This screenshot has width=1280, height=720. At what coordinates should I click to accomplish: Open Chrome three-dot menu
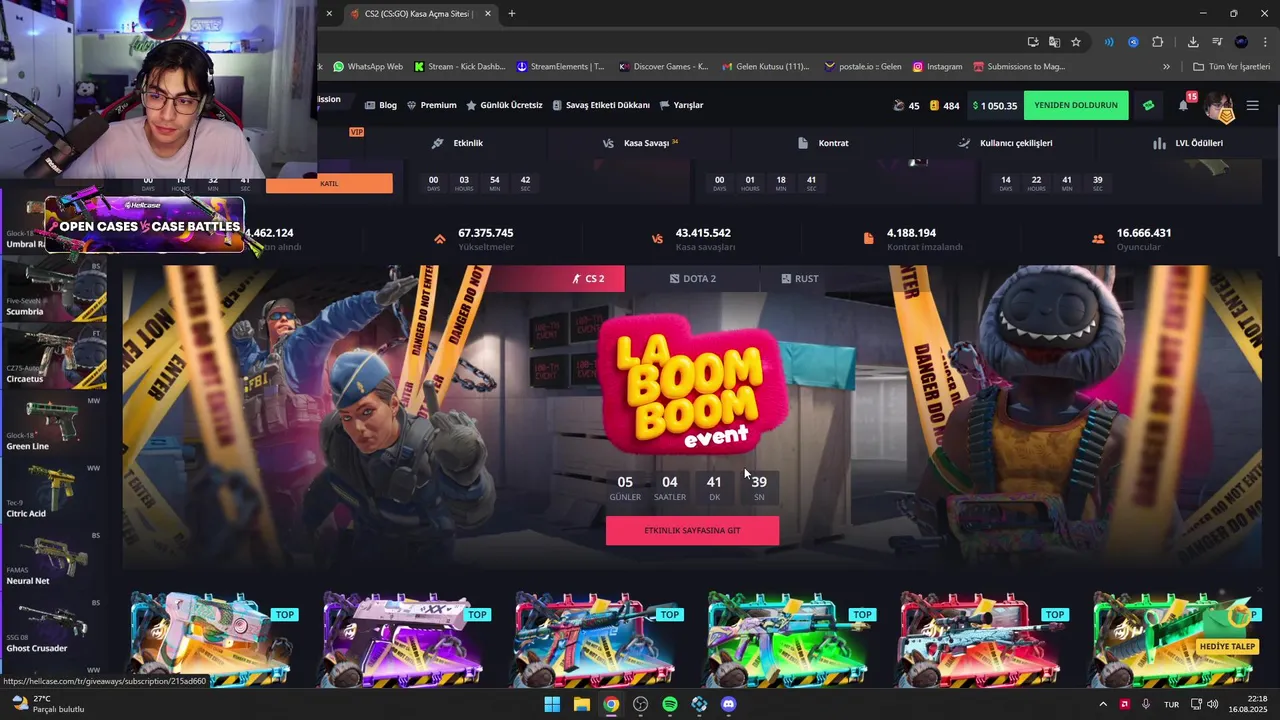(1265, 42)
